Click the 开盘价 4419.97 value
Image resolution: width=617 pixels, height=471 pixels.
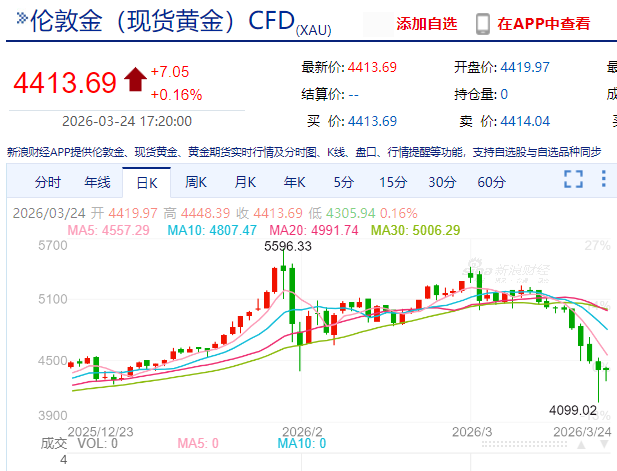point(525,67)
